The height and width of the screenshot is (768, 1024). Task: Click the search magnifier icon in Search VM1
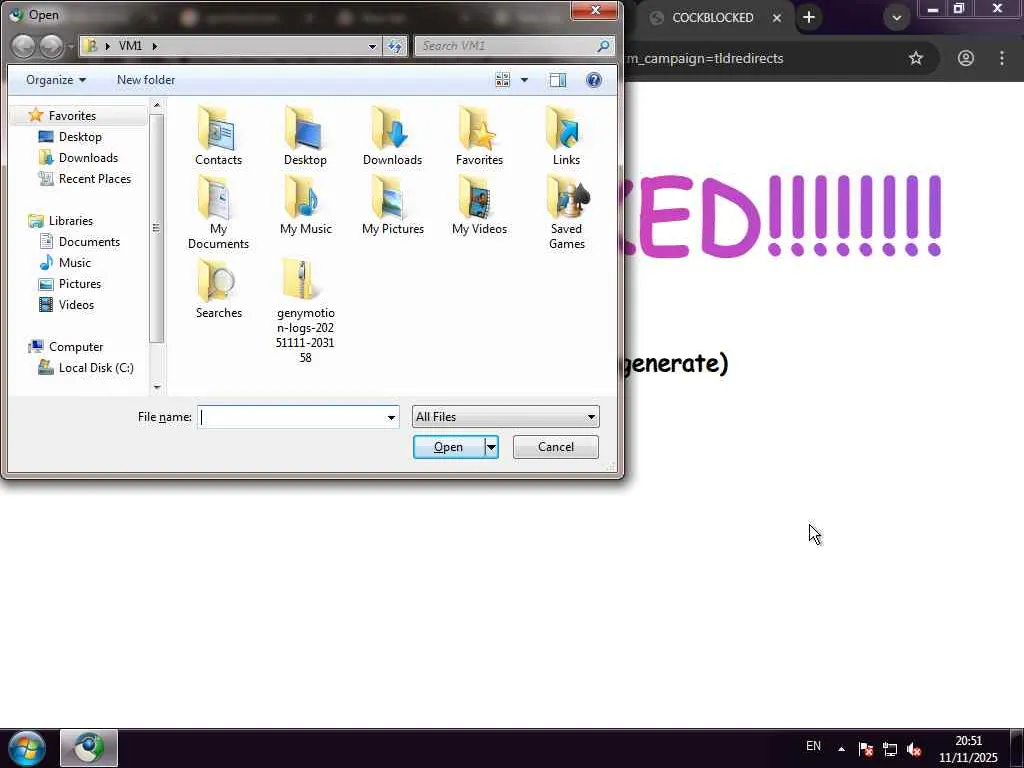[603, 46]
